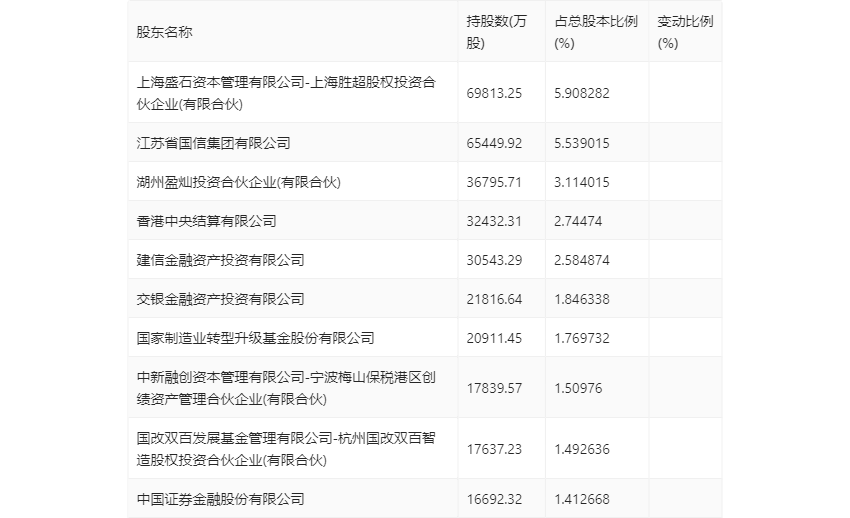
Task: Select the percentage 1.492636
Action: [582, 449]
